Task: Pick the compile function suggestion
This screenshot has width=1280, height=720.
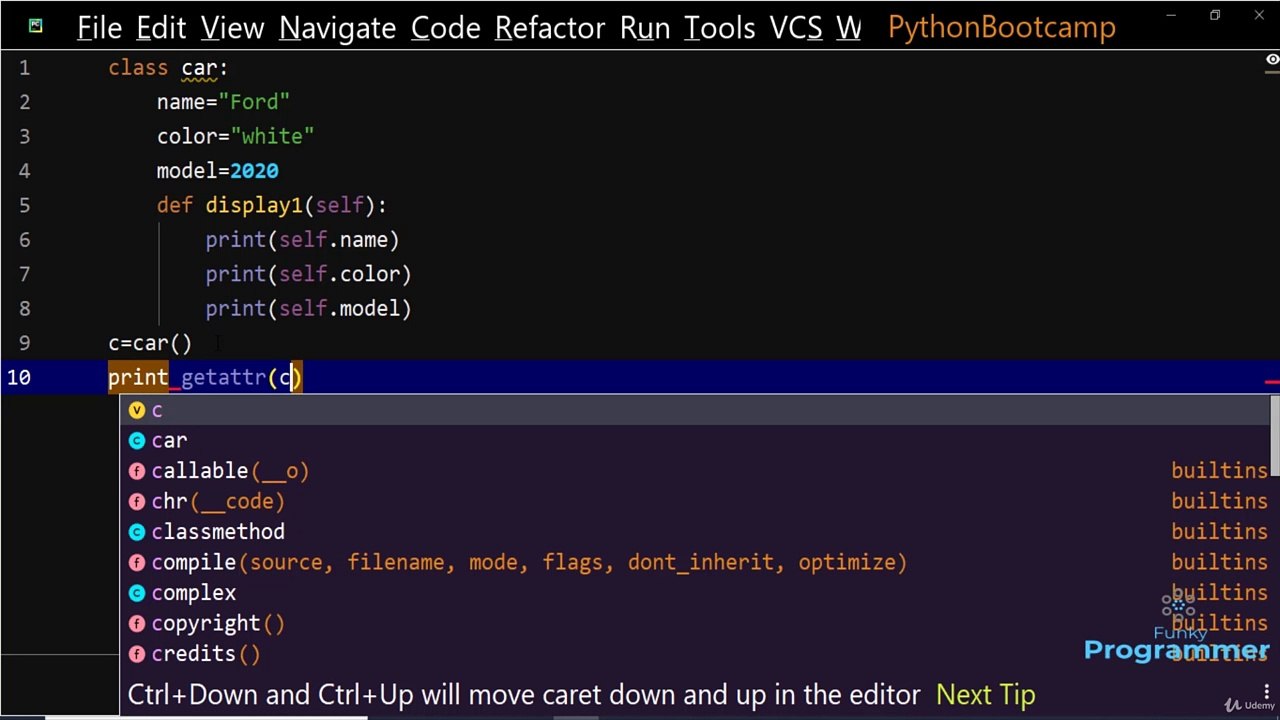Action: coord(695,562)
